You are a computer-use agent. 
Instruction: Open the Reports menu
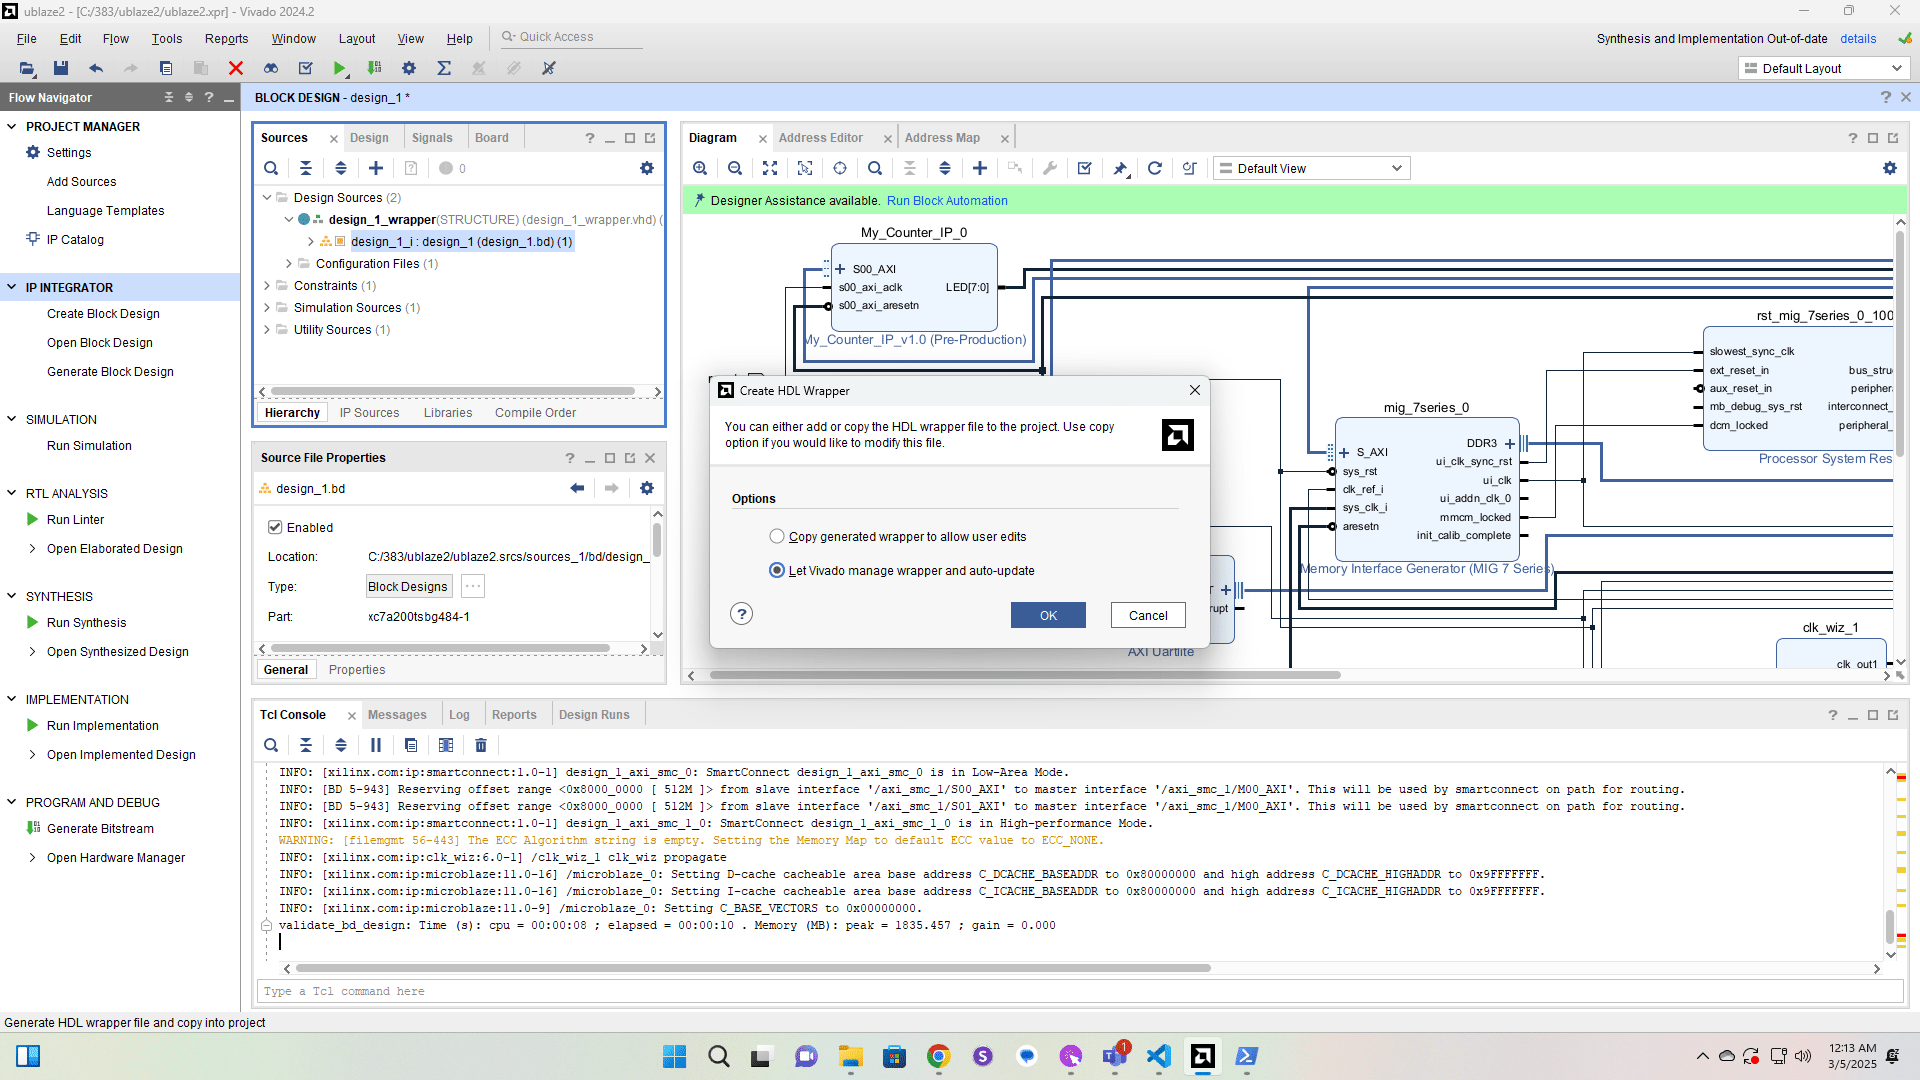click(226, 39)
